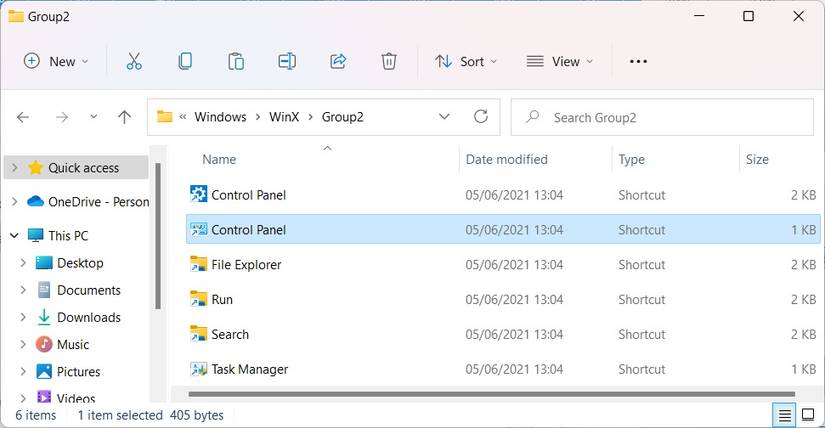
Task: Click Shortcut type of Task Manager row
Action: (x=642, y=369)
